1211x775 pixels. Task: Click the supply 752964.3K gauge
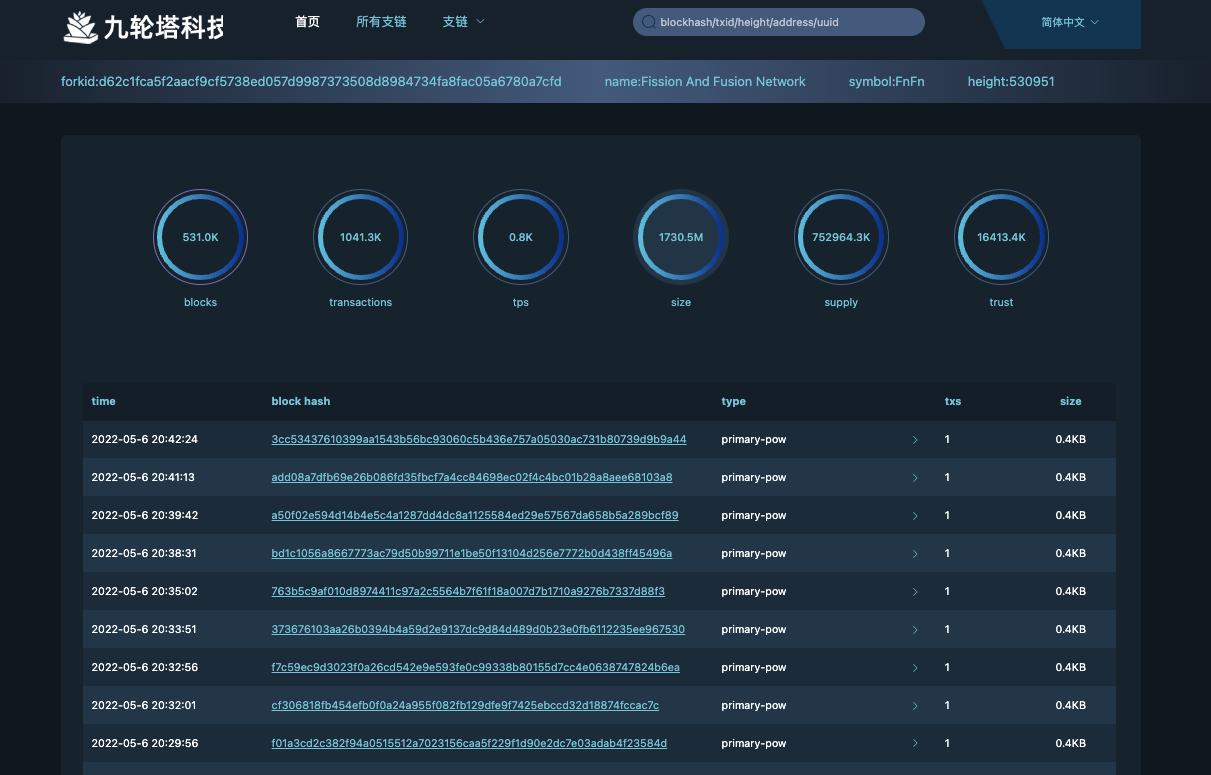841,238
